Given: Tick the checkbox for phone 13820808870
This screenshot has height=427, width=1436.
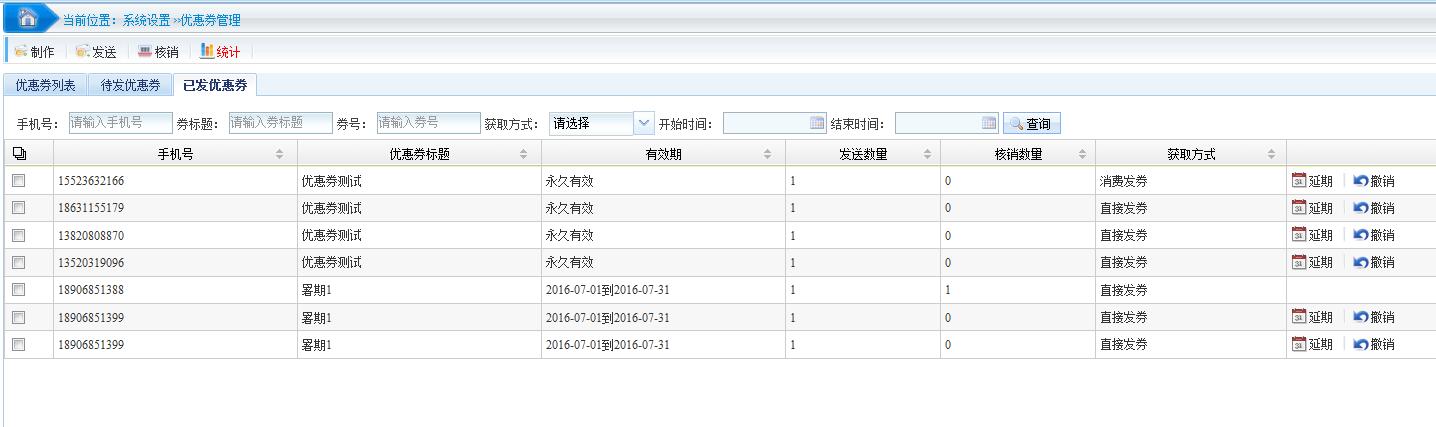Looking at the screenshot, I should (x=18, y=235).
